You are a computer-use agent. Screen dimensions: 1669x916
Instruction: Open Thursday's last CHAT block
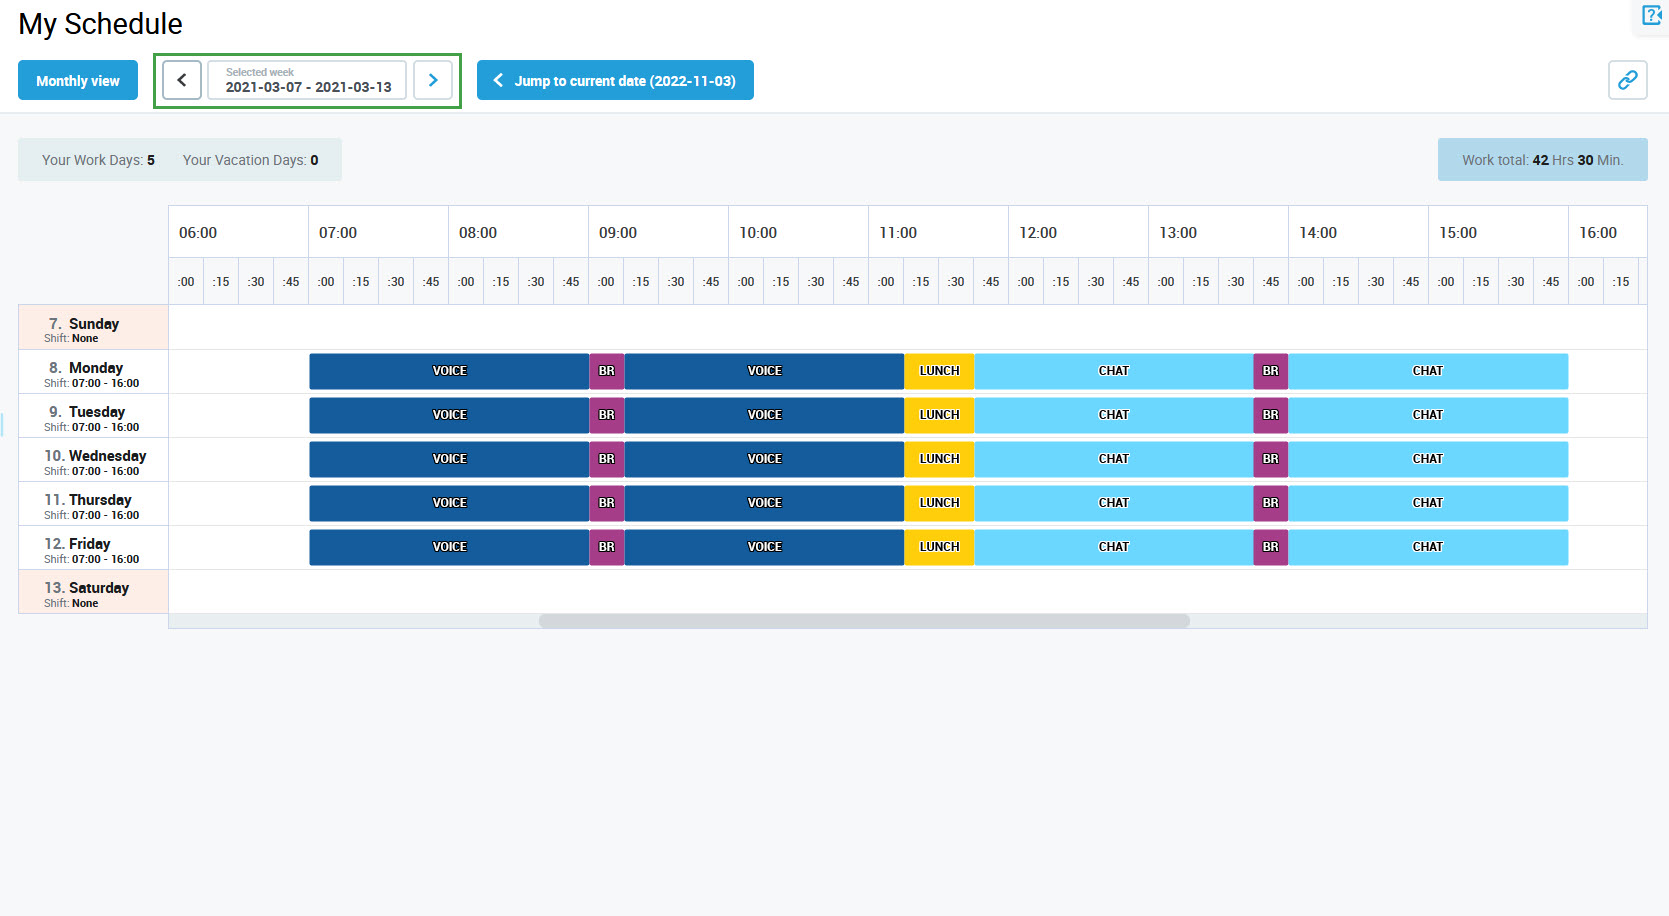coord(1427,503)
